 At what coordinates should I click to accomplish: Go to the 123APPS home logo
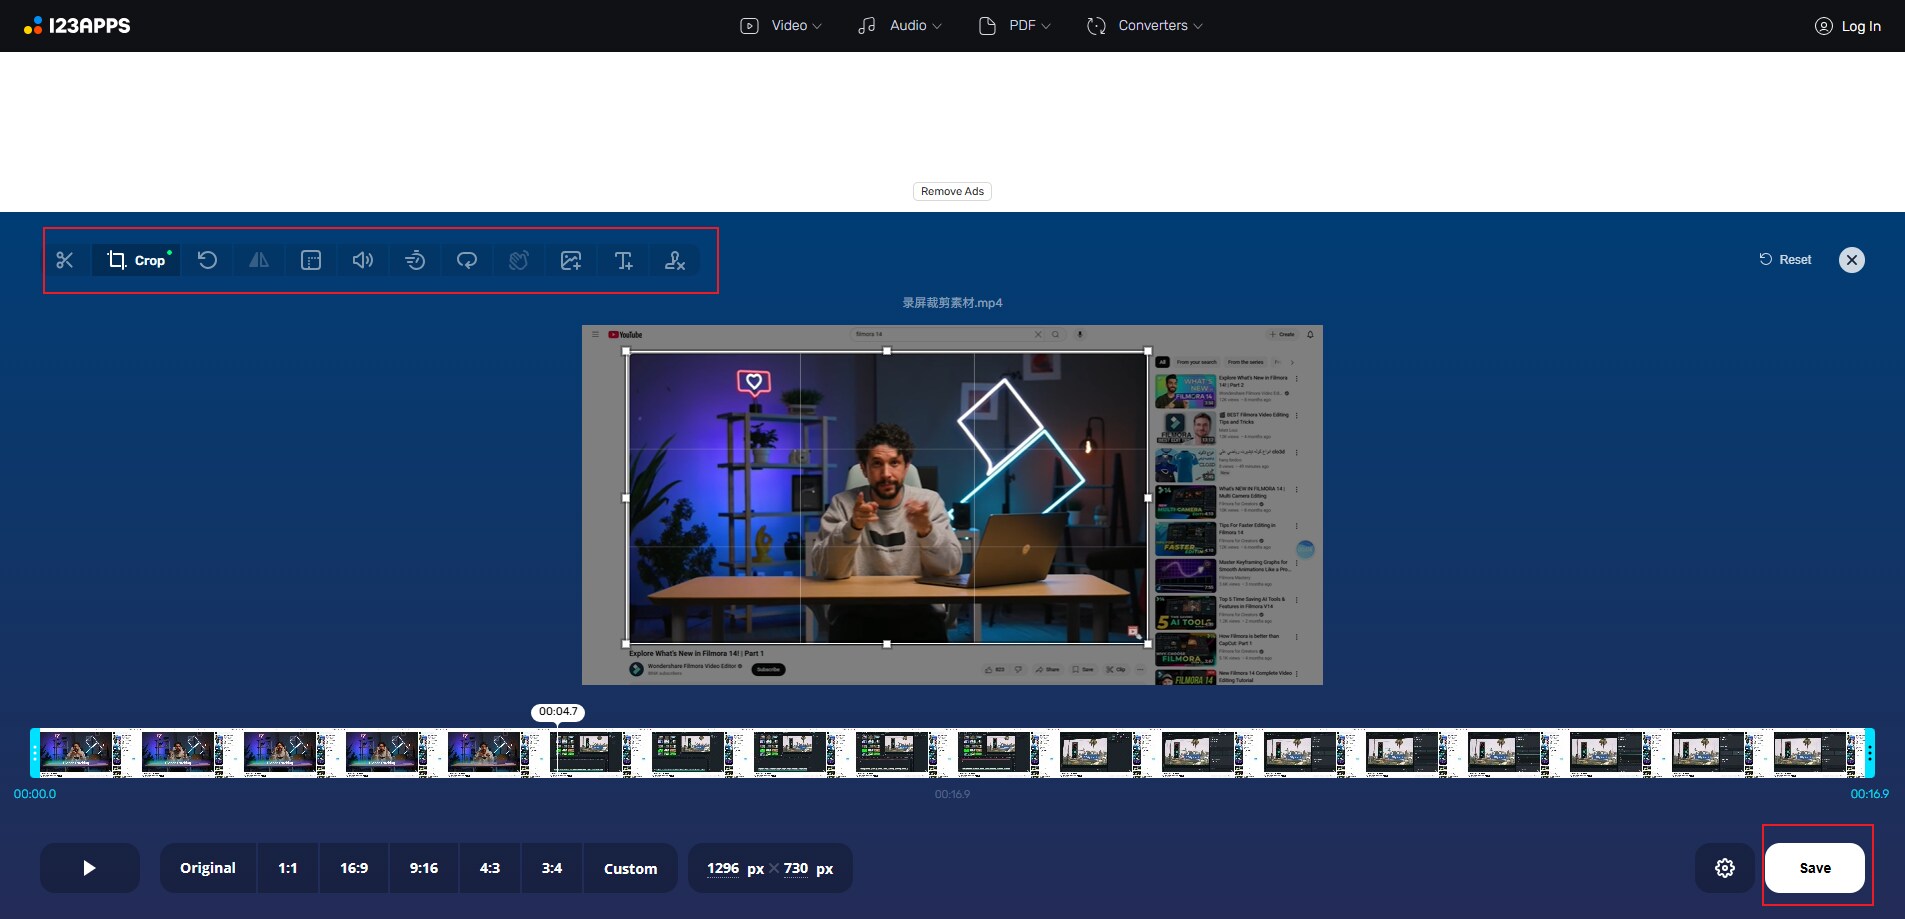77,26
